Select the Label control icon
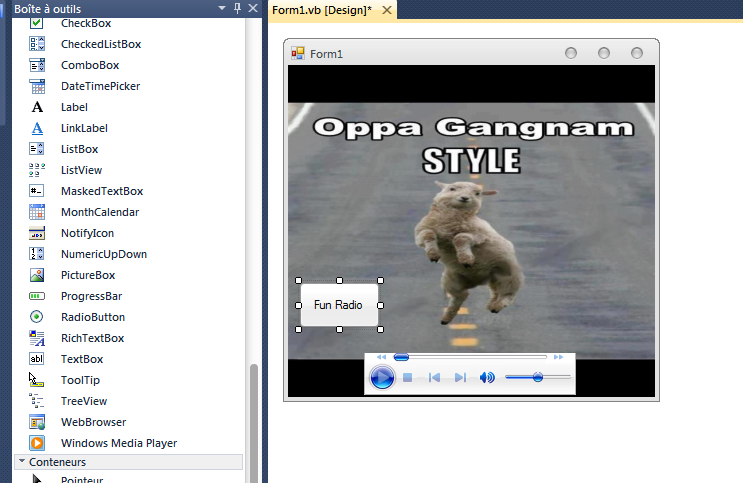743x483 pixels. [36, 107]
